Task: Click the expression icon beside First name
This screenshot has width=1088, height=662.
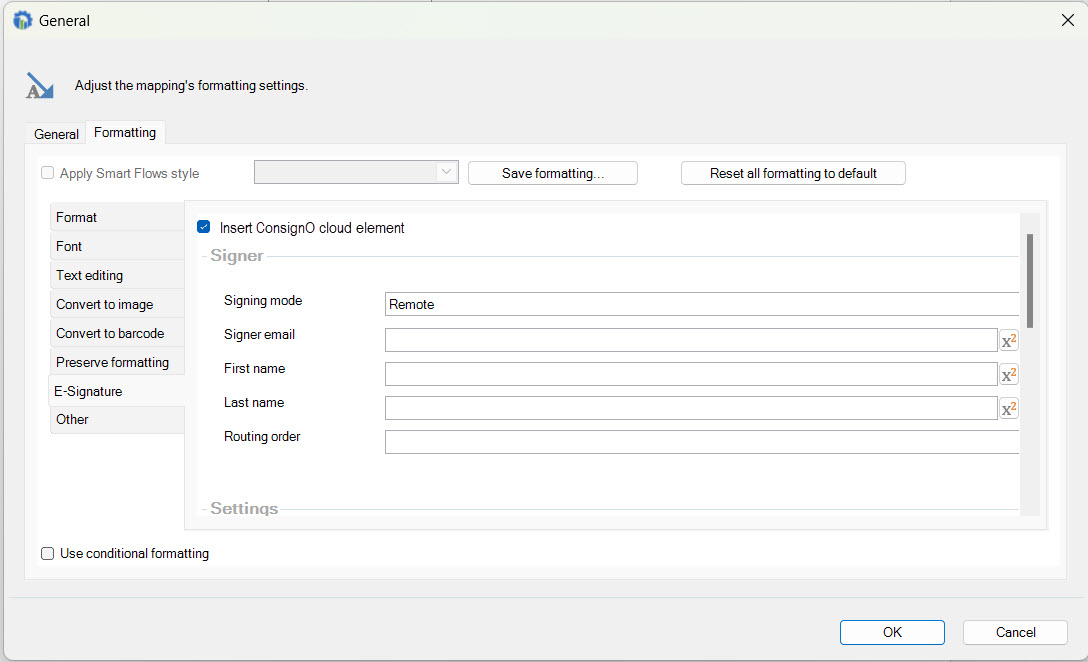Action: pos(1008,375)
